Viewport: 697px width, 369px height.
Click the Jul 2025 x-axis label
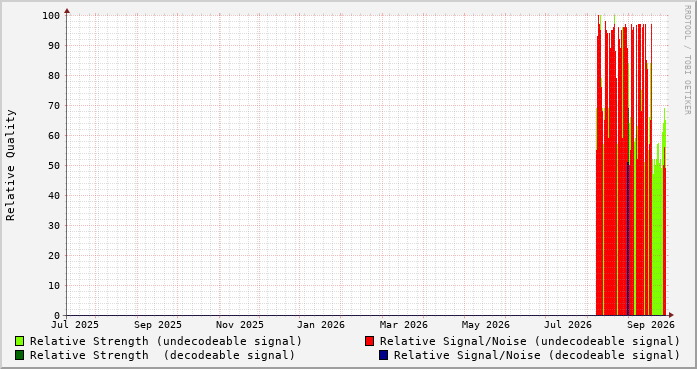[x=75, y=325]
